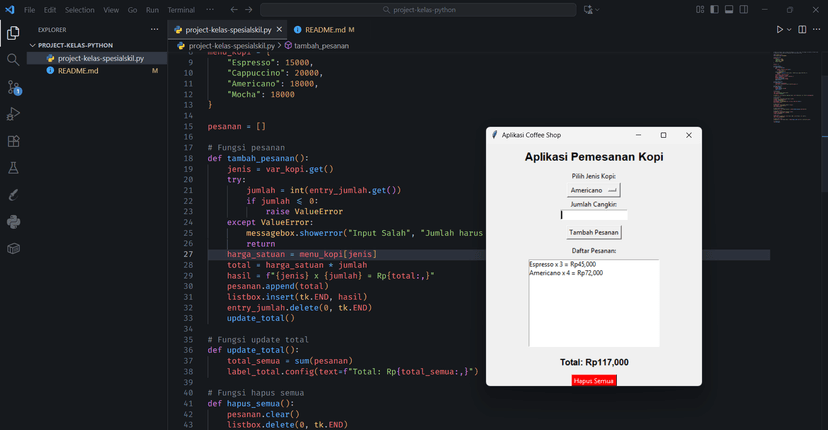The height and width of the screenshot is (430, 828).
Task: Open the Search view in activity bar
Action: click(13, 60)
